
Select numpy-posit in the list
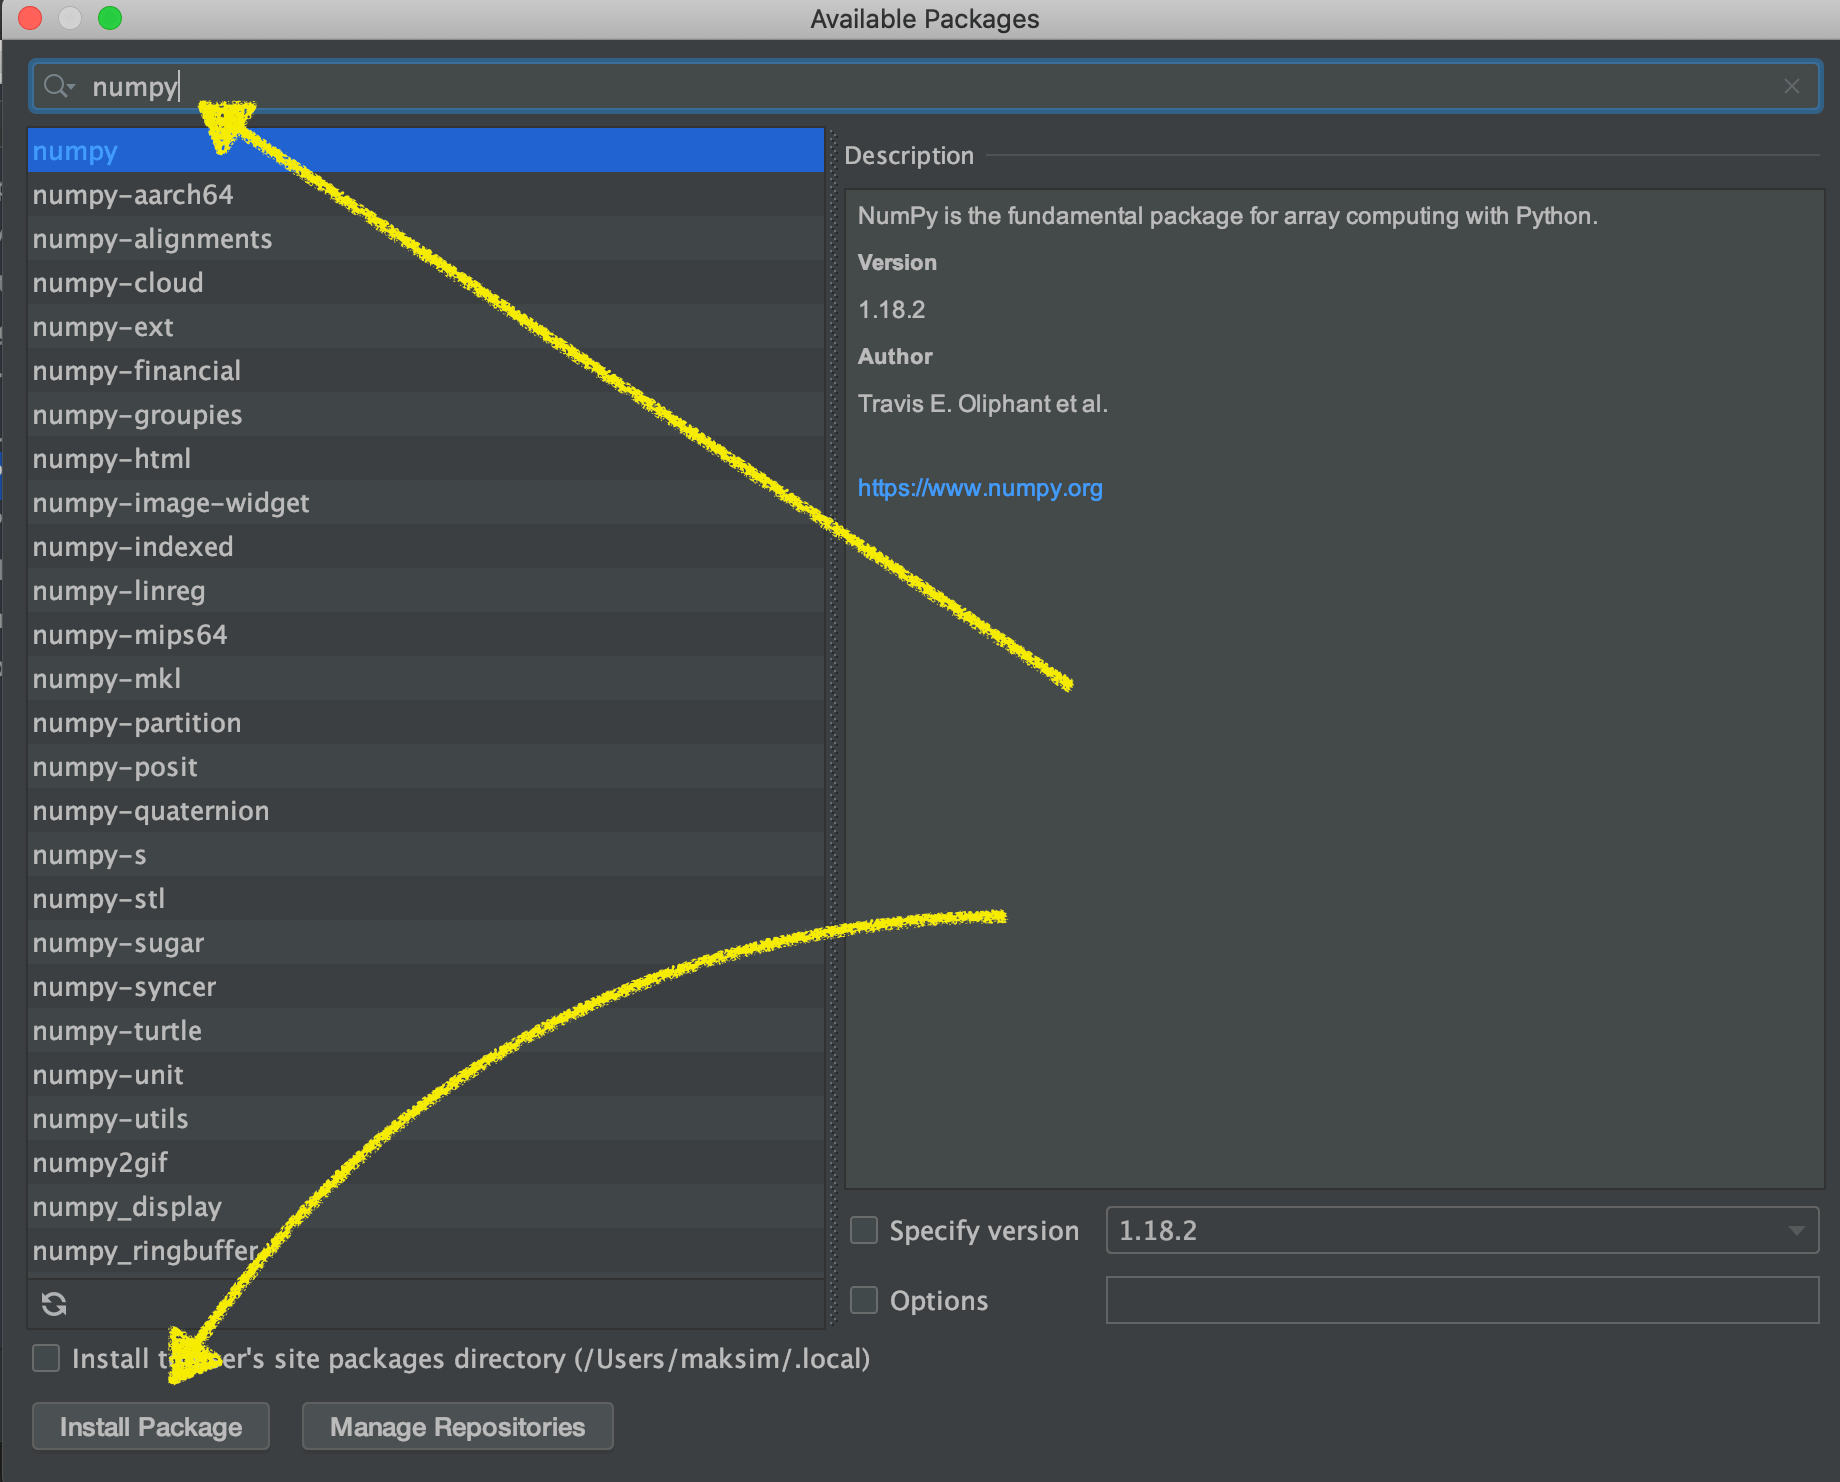pos(426,766)
